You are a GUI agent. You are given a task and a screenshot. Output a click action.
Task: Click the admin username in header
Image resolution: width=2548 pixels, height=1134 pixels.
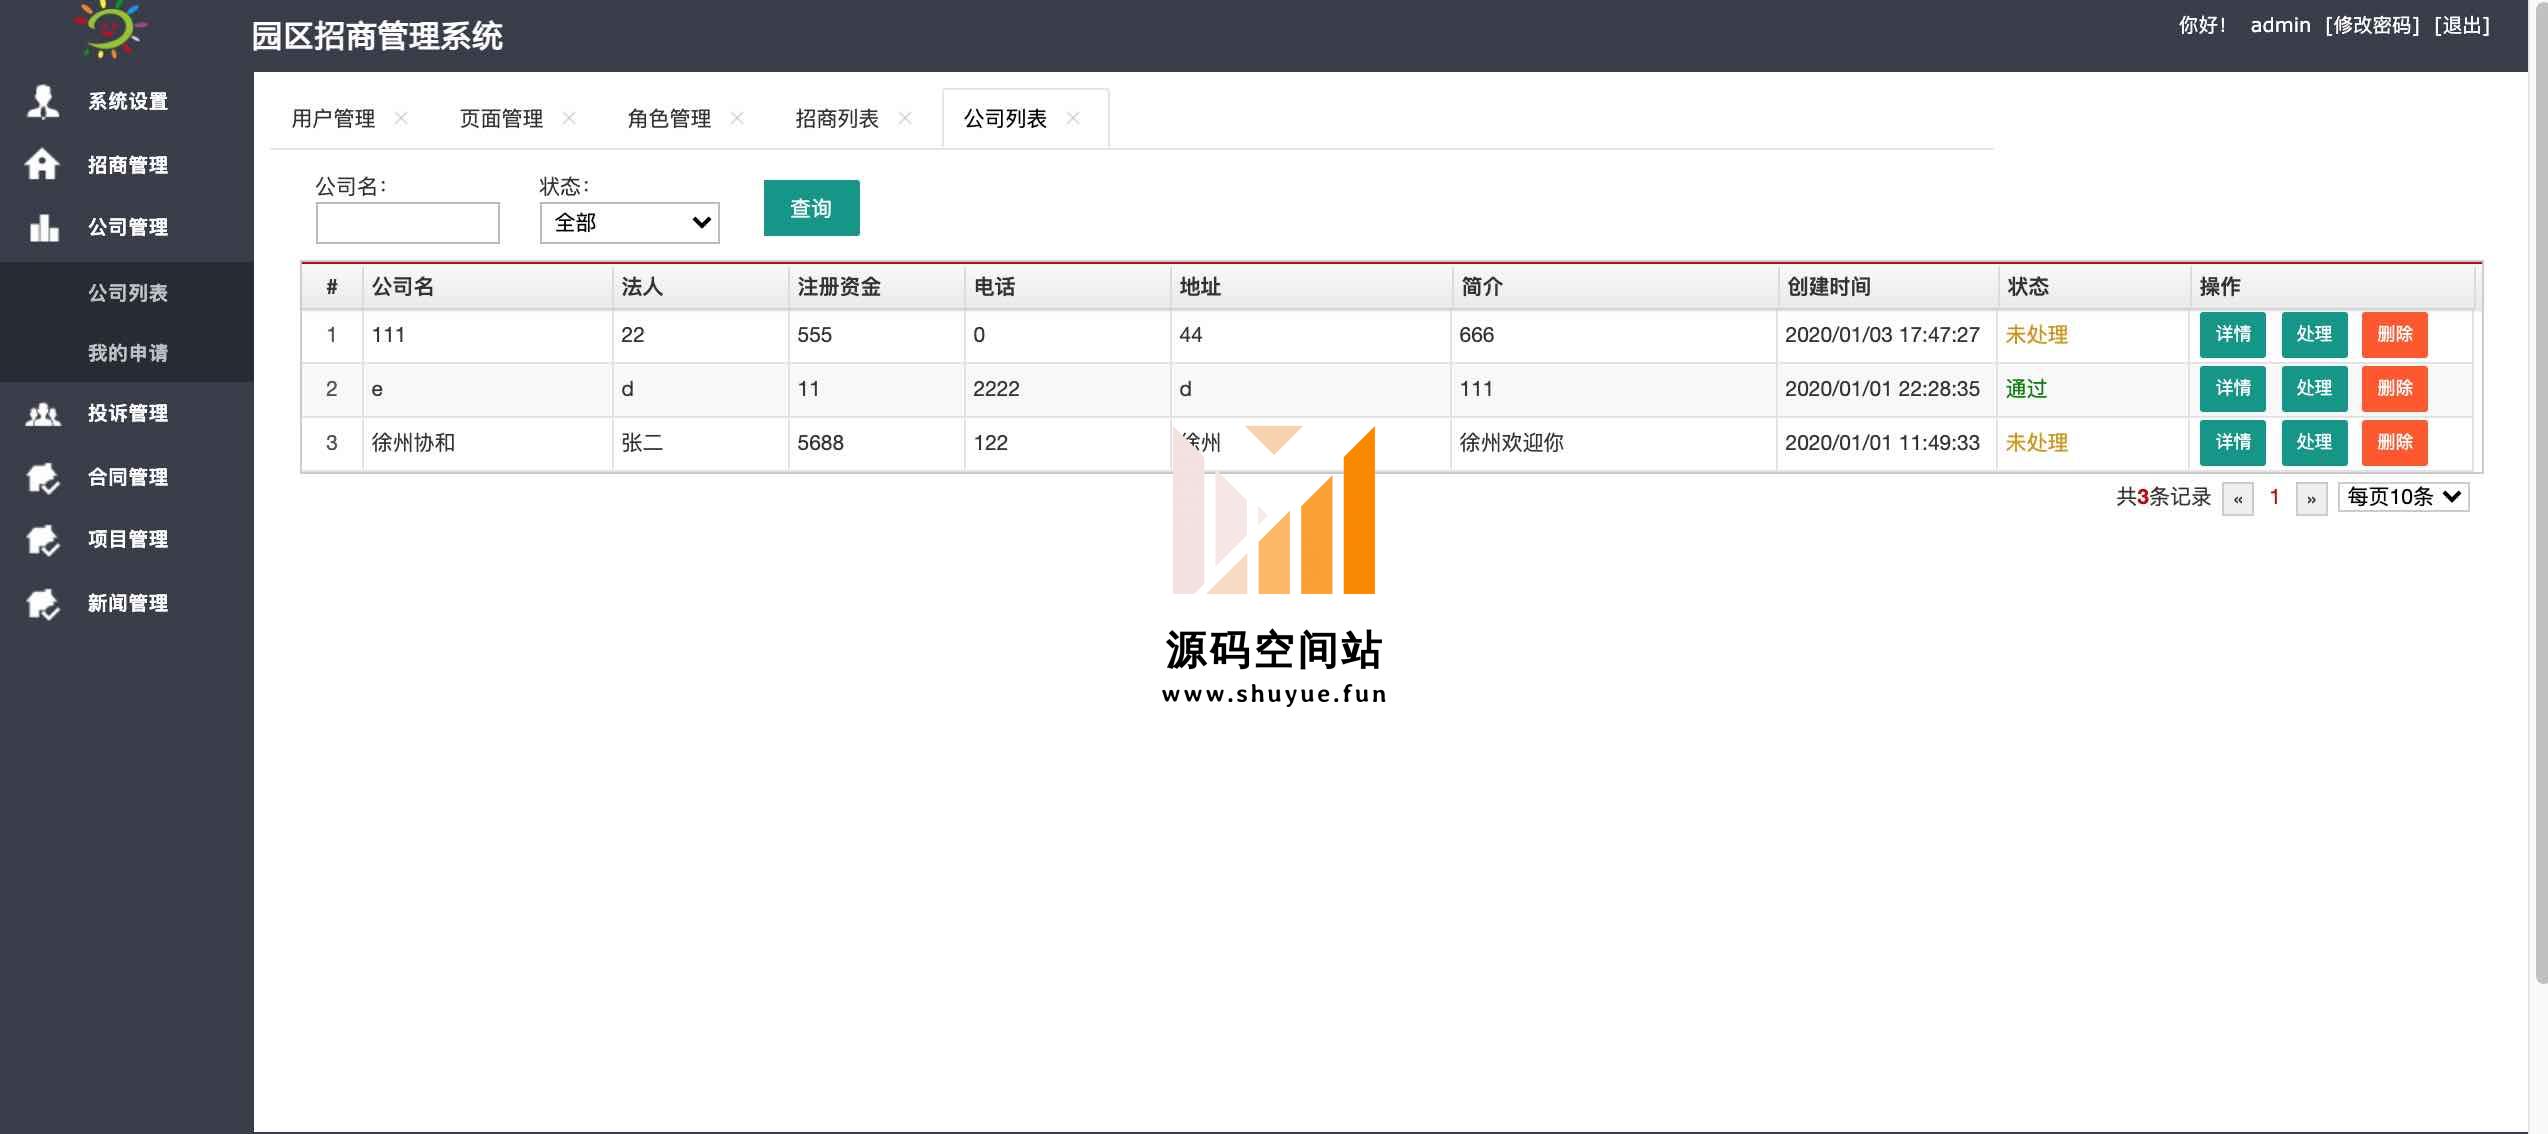(x=2280, y=25)
